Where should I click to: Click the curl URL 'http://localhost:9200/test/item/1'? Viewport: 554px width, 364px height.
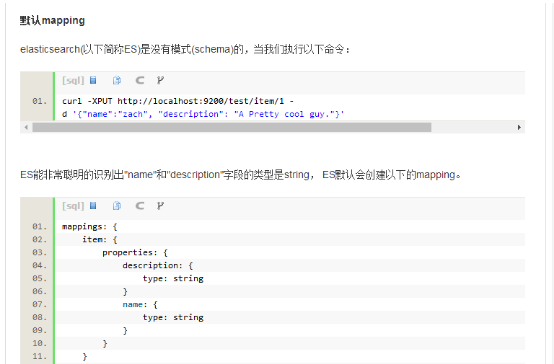click(x=201, y=101)
